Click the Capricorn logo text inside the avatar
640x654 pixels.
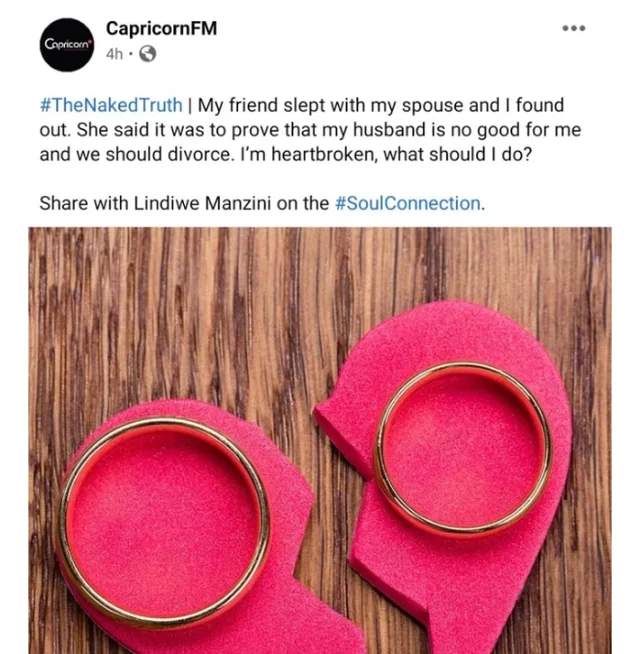point(67,44)
